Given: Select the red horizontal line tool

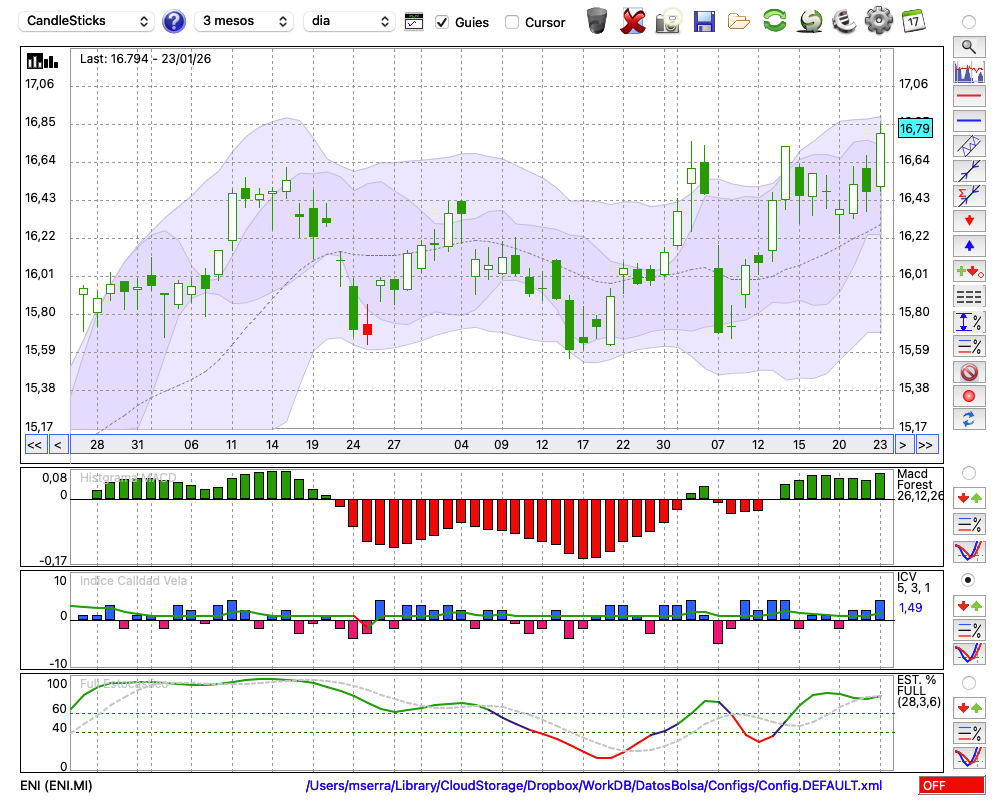Looking at the screenshot, I should [968, 97].
